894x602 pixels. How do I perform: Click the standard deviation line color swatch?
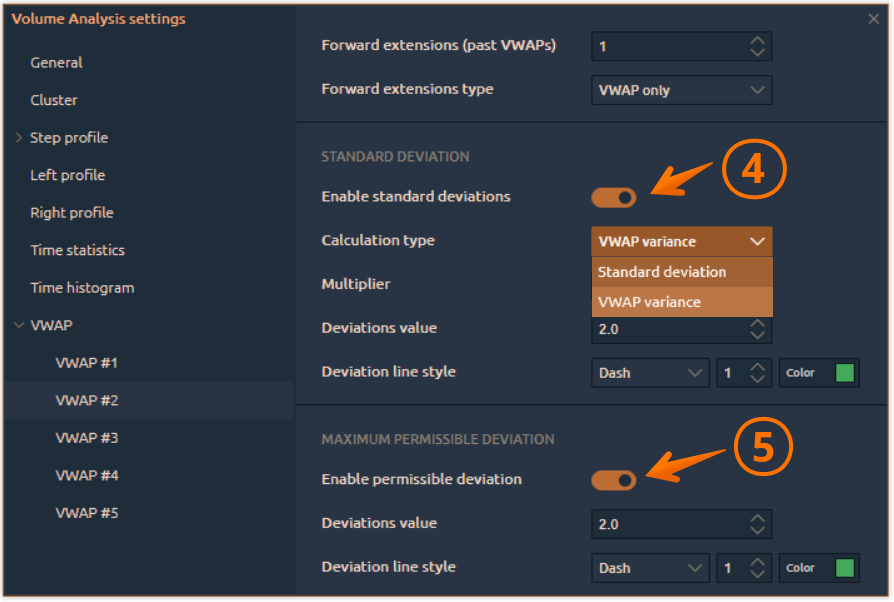(845, 373)
